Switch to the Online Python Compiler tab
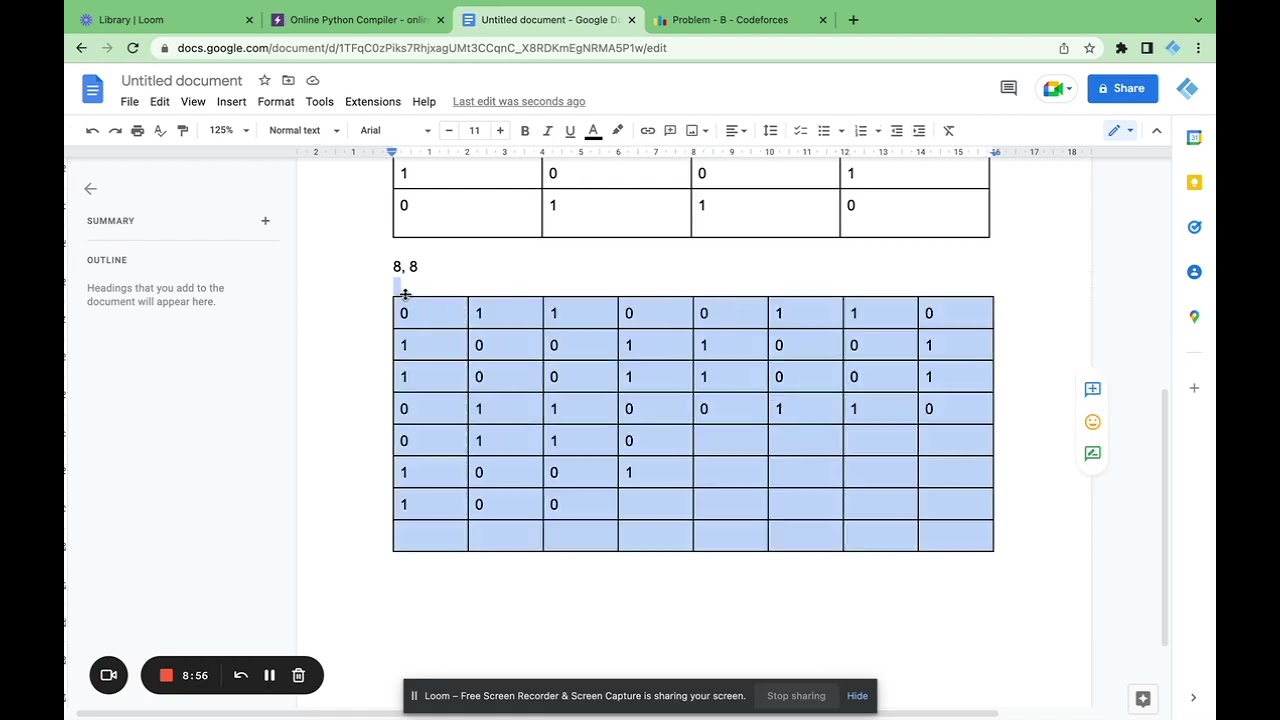 tap(358, 20)
